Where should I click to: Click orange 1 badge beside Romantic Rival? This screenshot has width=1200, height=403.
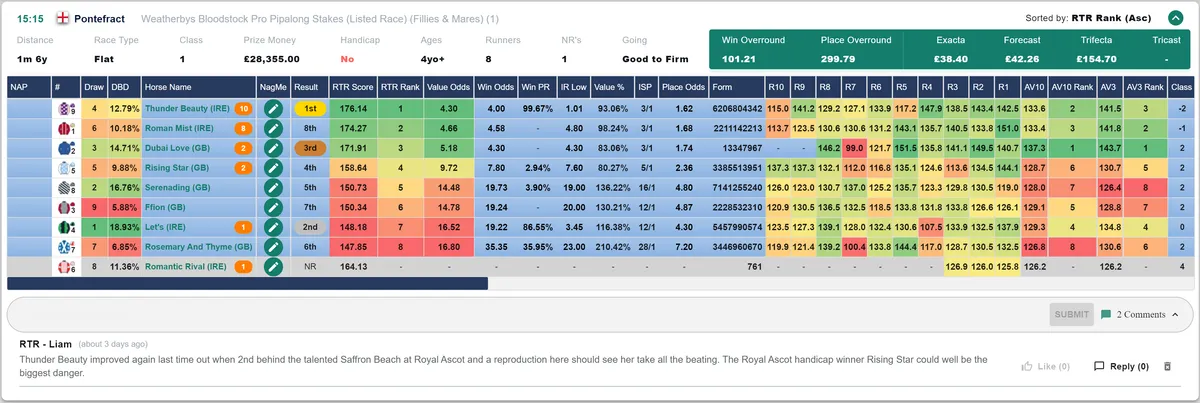[x=243, y=268]
